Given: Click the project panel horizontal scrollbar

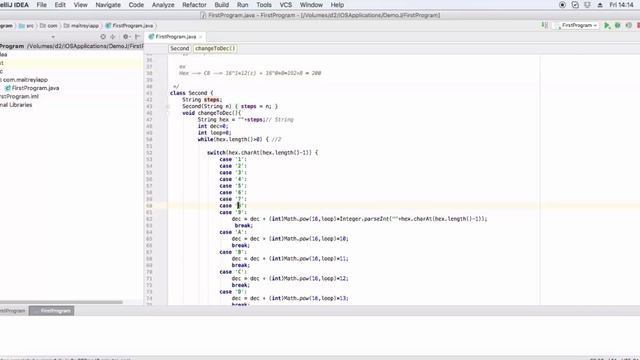Looking at the screenshot, I should click(x=61, y=302).
